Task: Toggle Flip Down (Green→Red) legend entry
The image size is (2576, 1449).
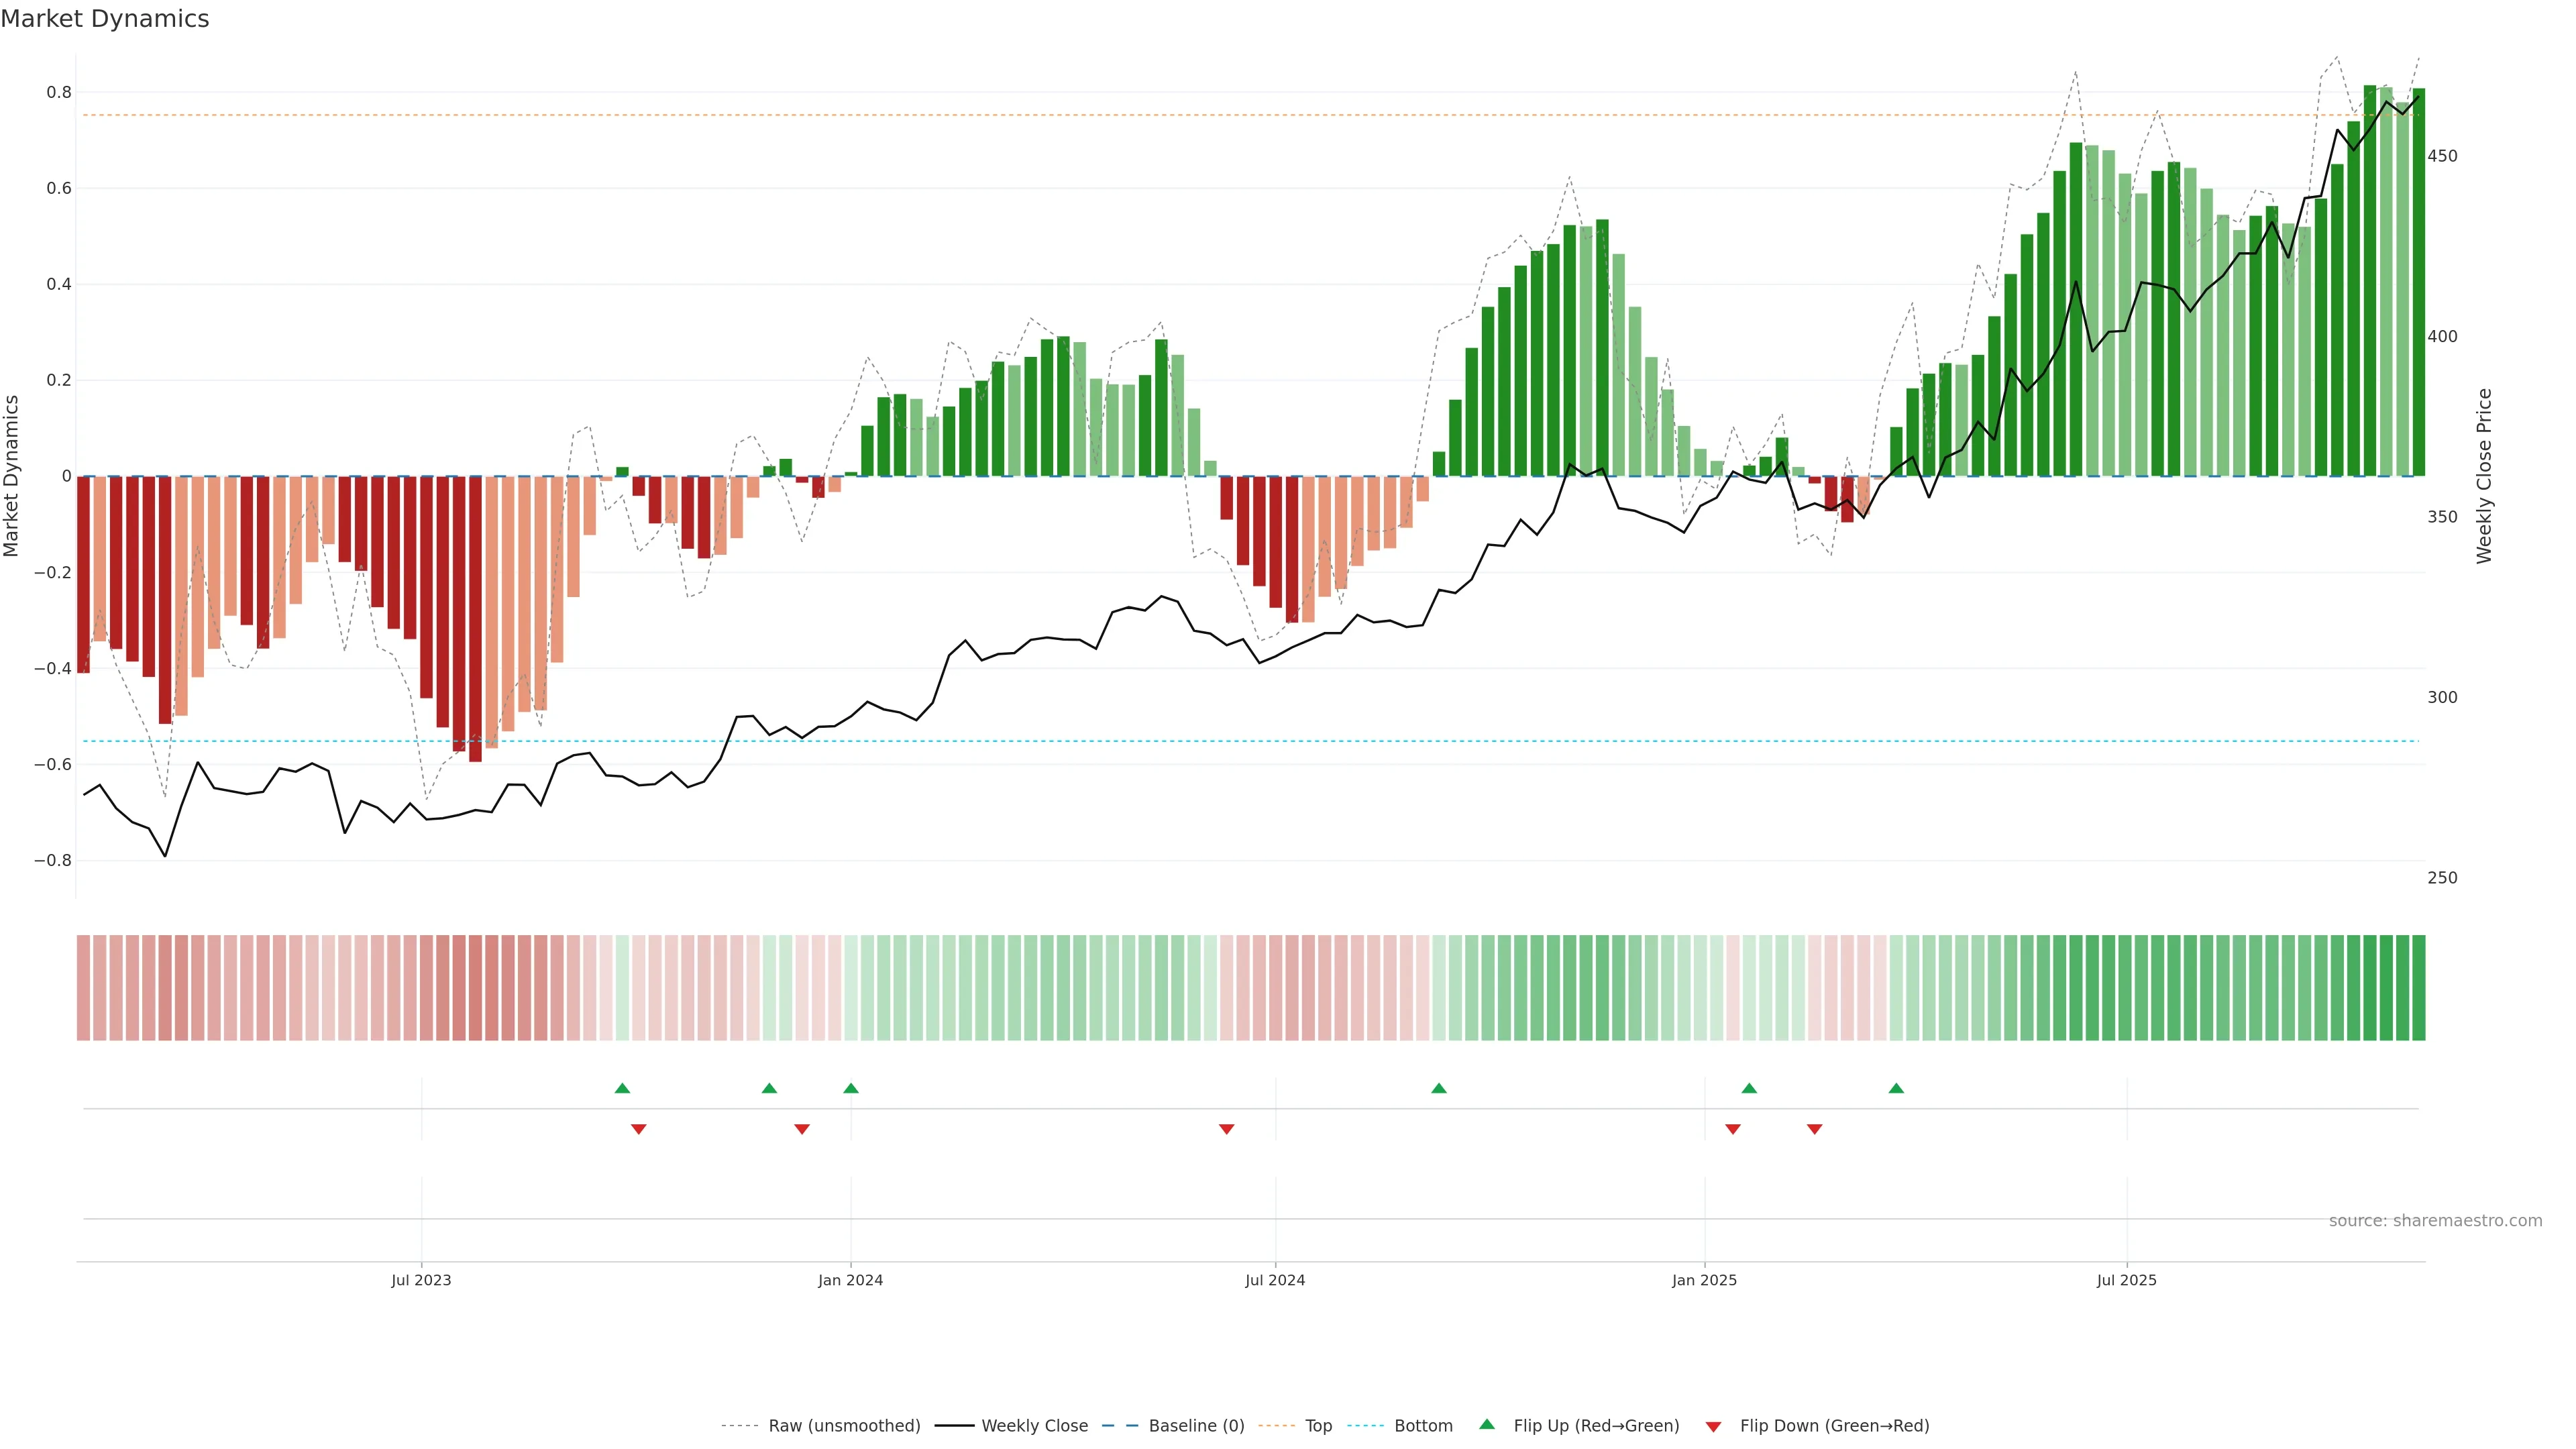Action: (x=1834, y=1426)
